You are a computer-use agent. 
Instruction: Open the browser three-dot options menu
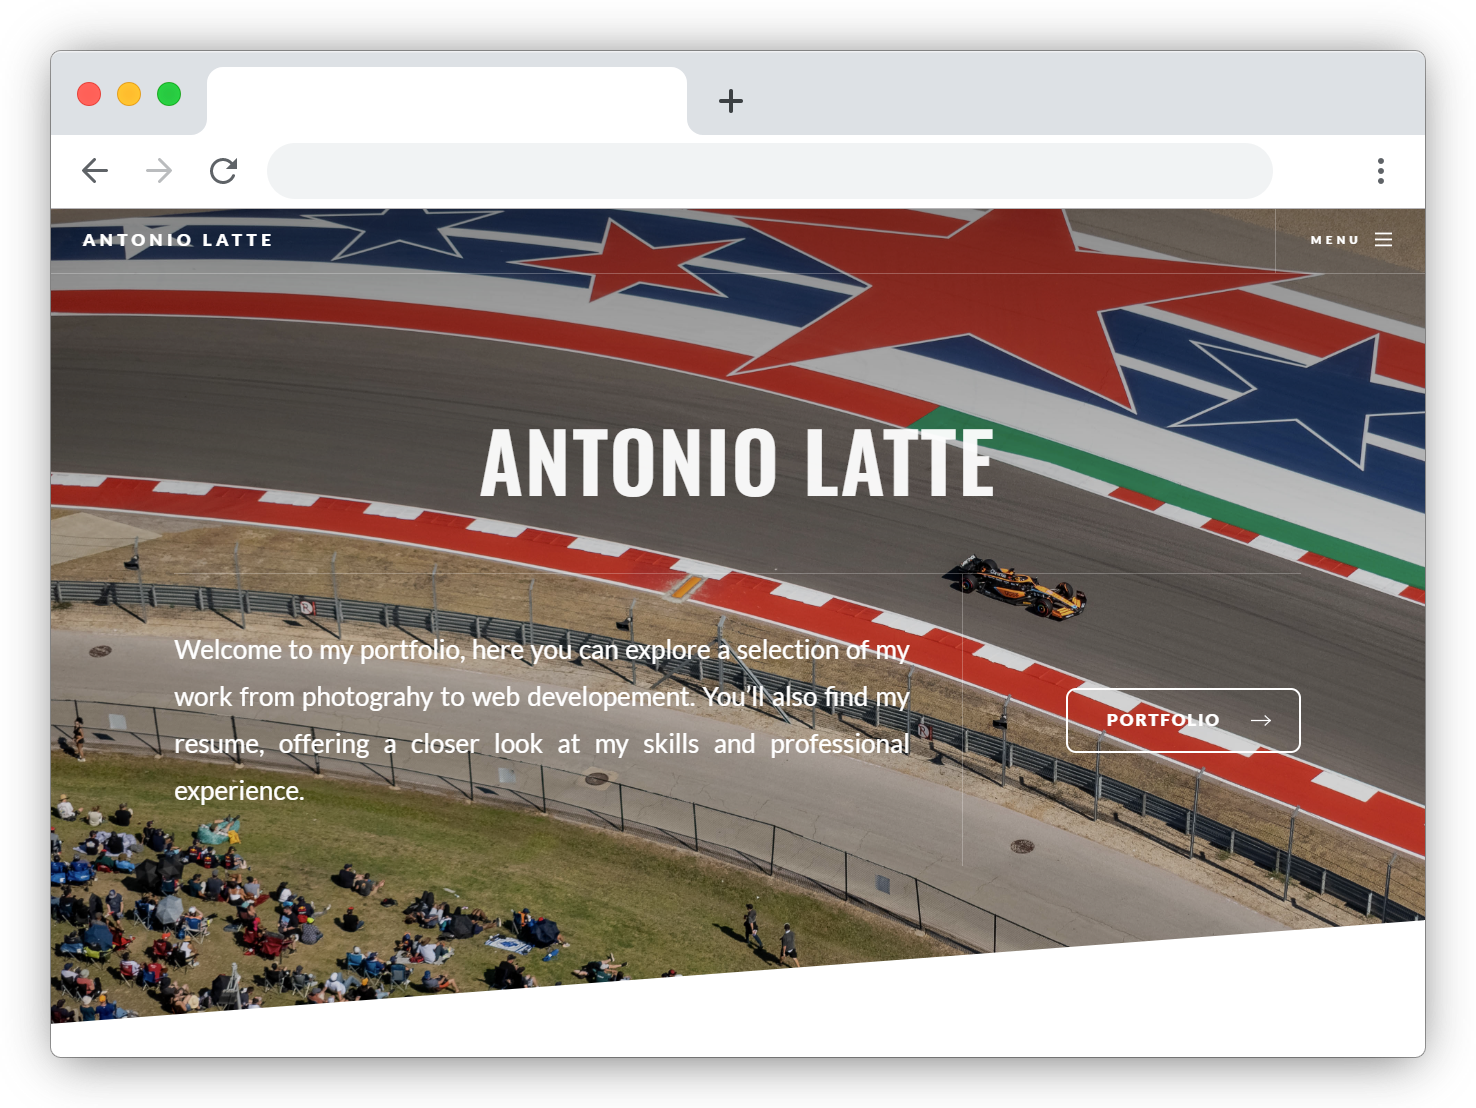(x=1380, y=171)
